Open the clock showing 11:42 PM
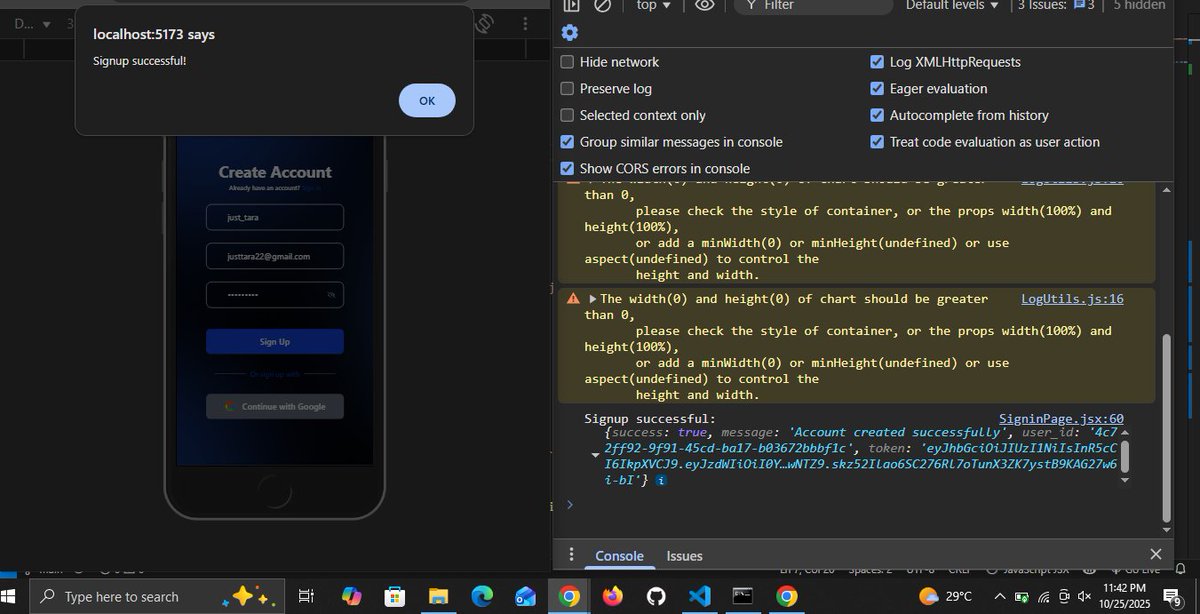 pyautogui.click(x=1123, y=596)
